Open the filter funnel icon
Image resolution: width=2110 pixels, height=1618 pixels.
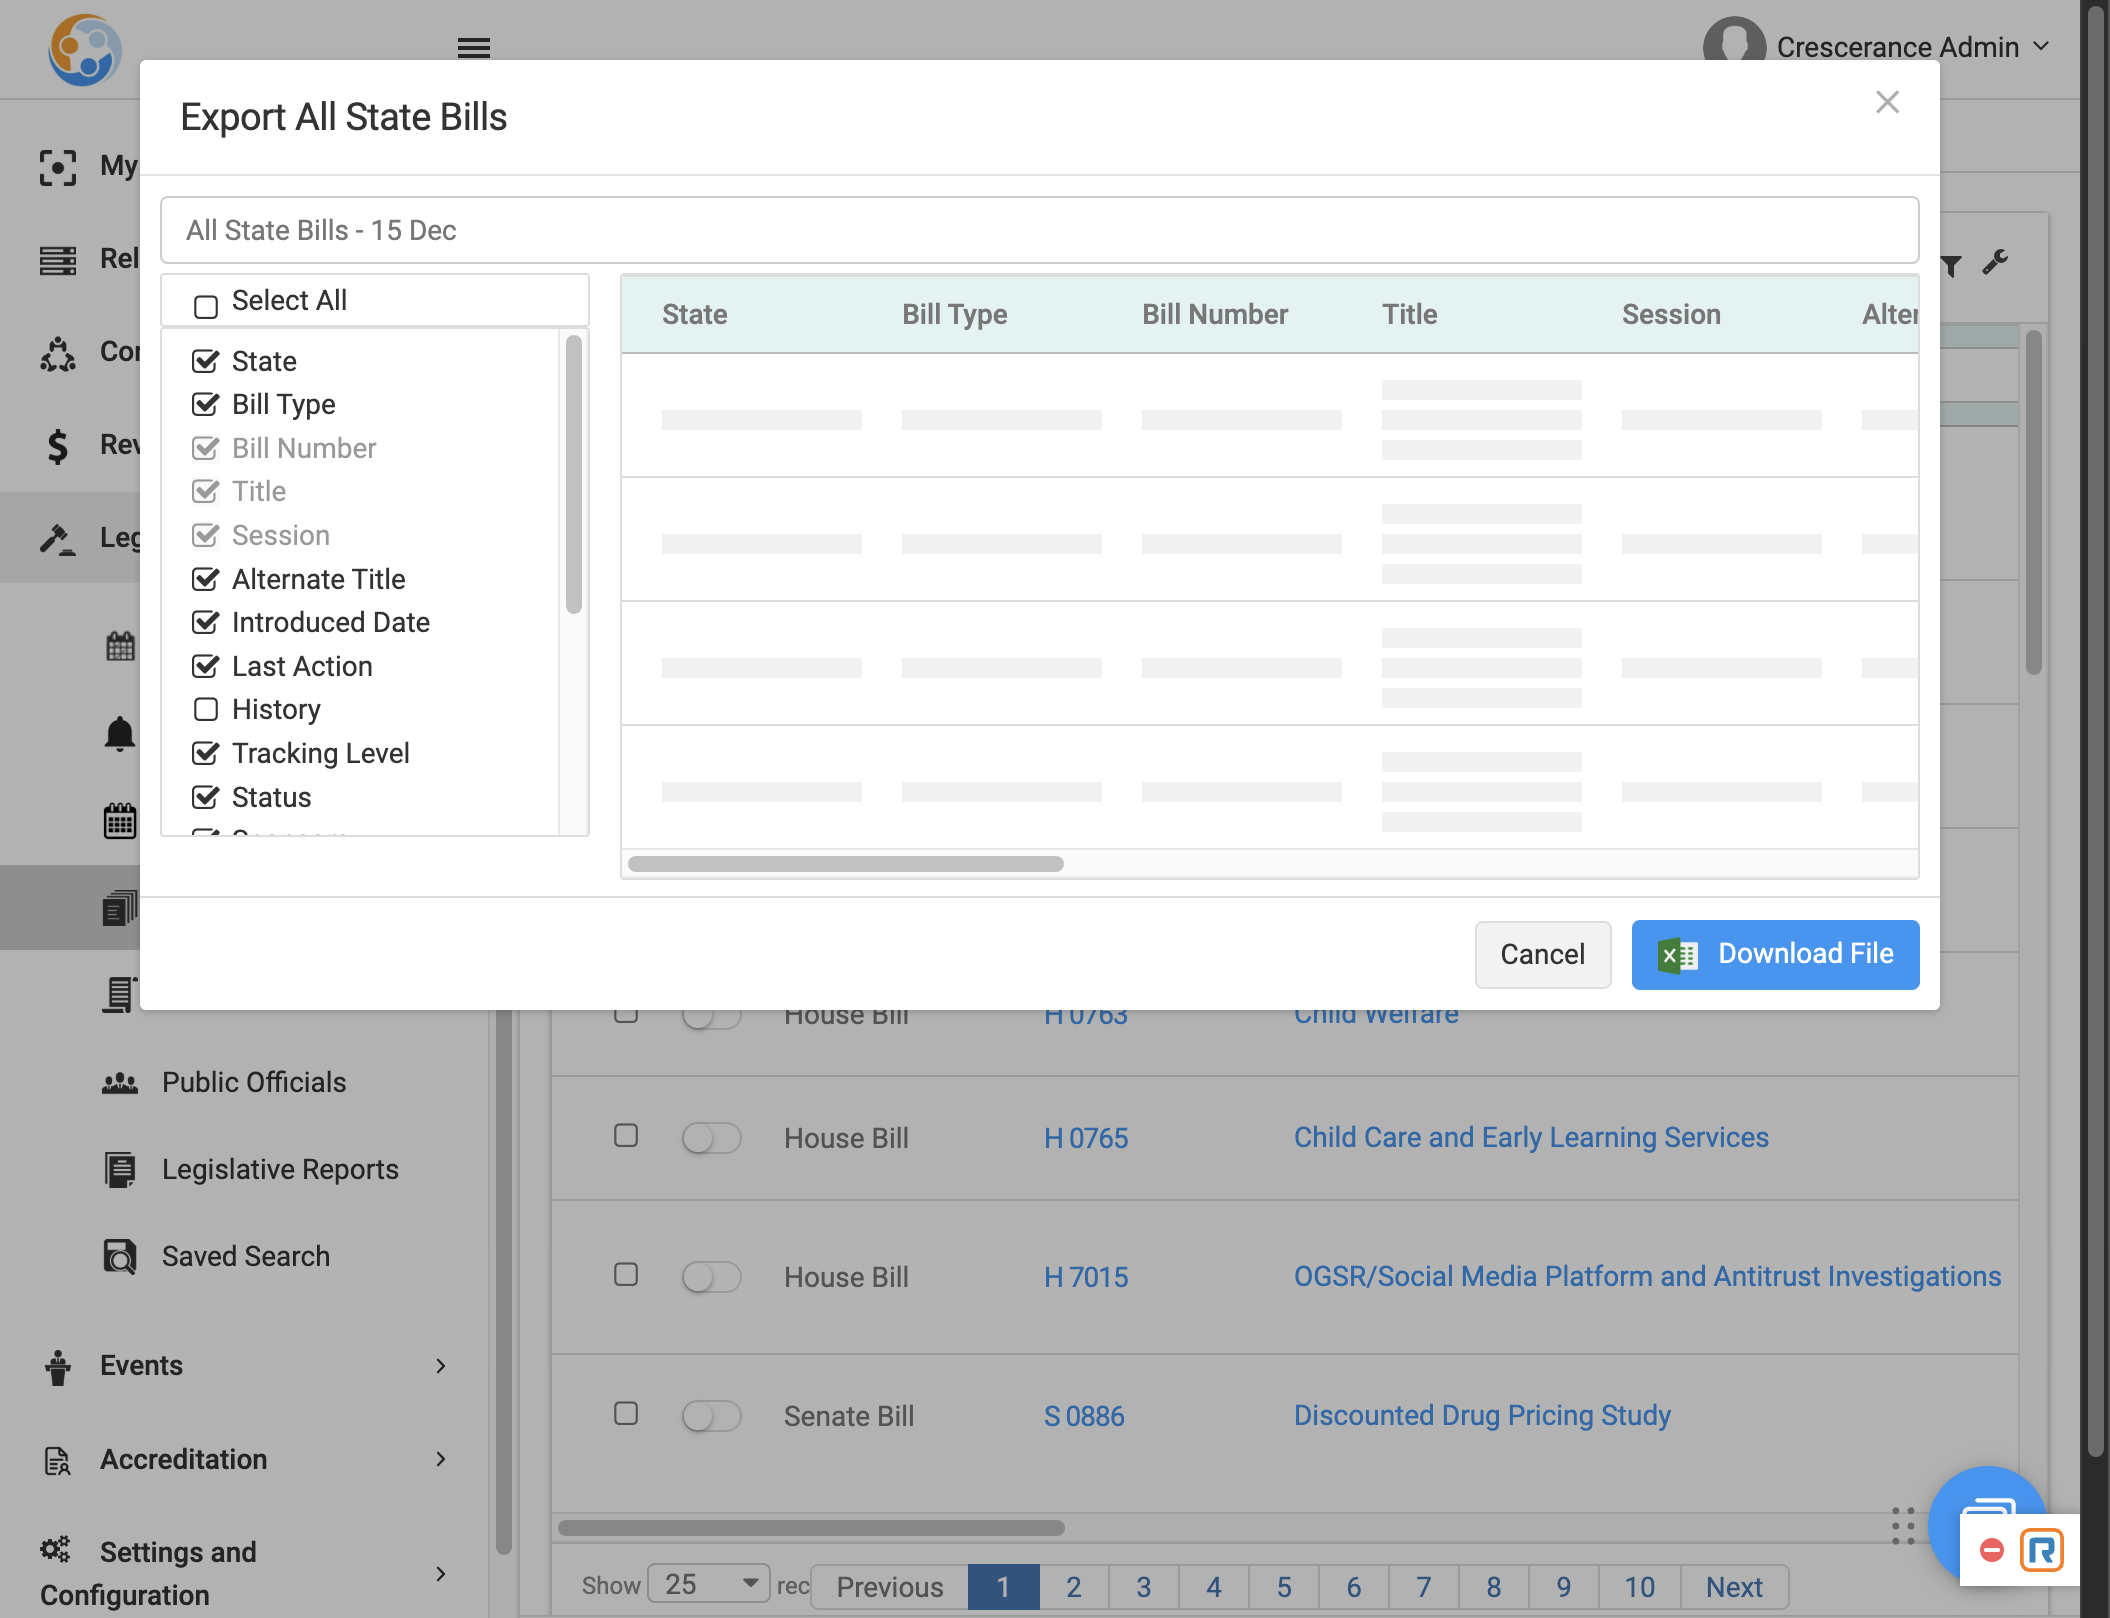coord(1951,265)
